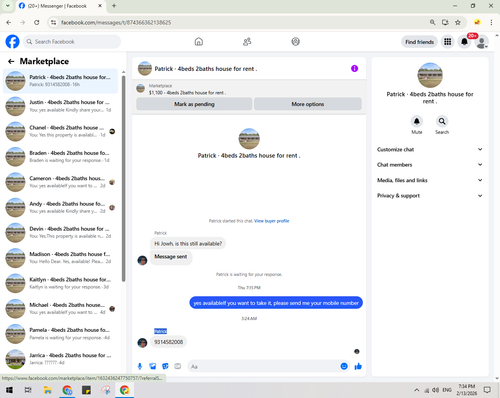500x398 pixels.
Task: Click the 'Hi Jowh, is this still available?' message
Action: pos(188,244)
